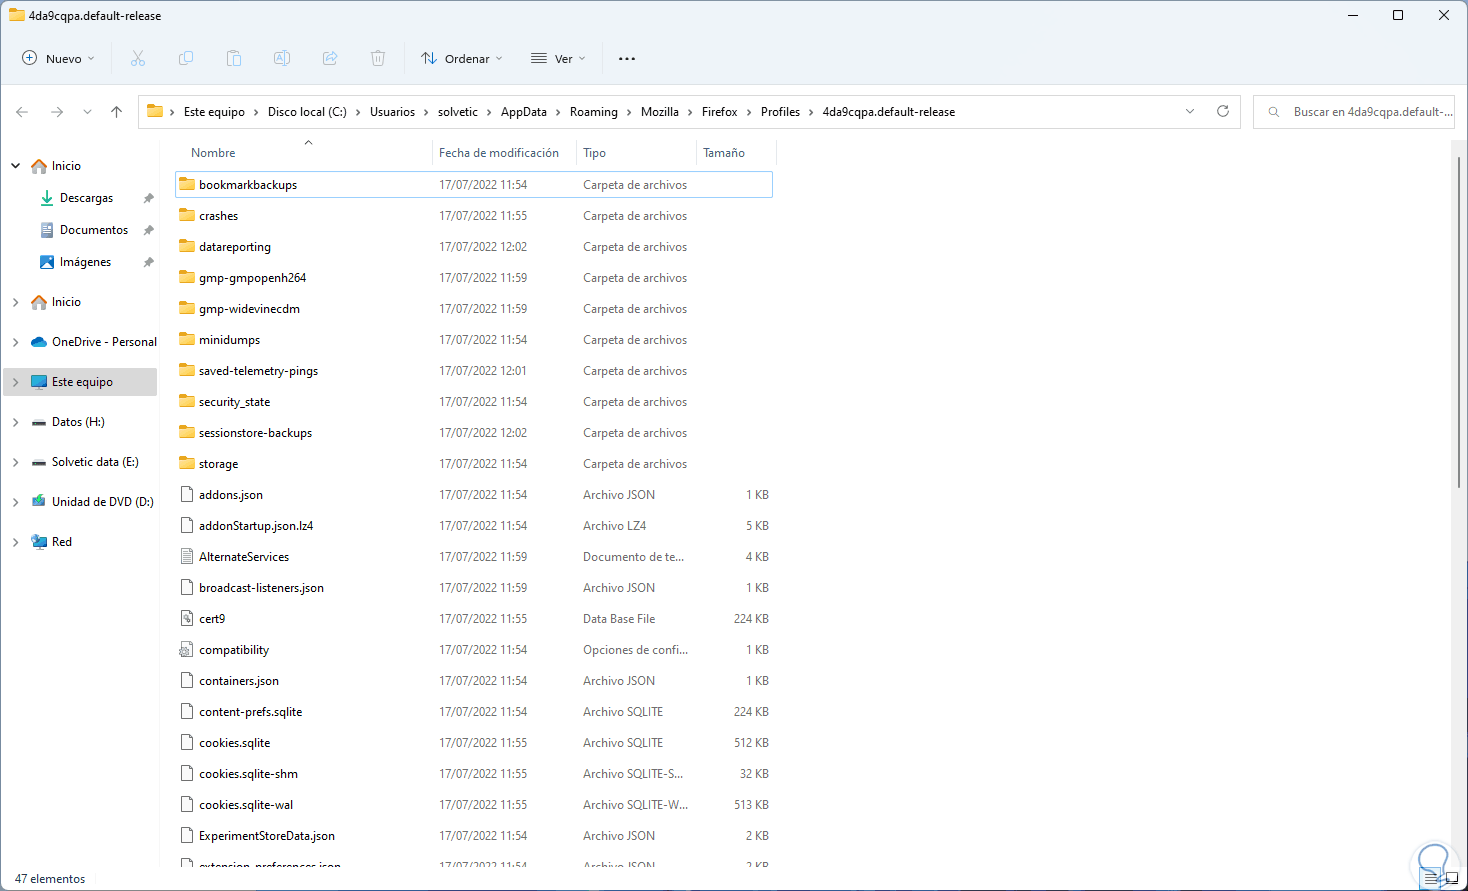Click the compatibility settings file icon

click(187, 649)
